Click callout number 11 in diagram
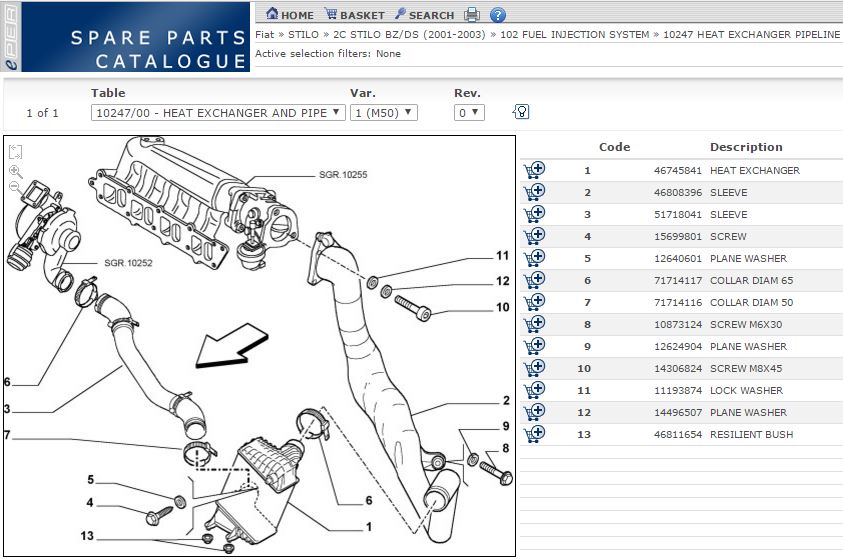 pyautogui.click(x=502, y=256)
